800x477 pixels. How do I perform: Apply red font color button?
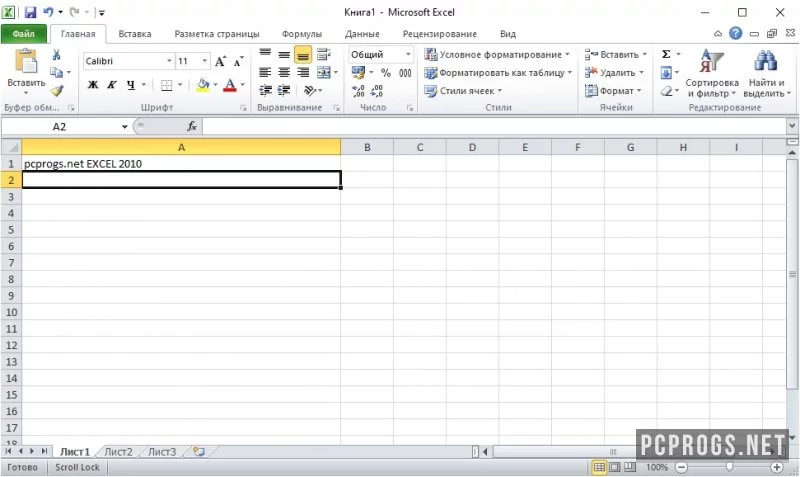coord(230,85)
